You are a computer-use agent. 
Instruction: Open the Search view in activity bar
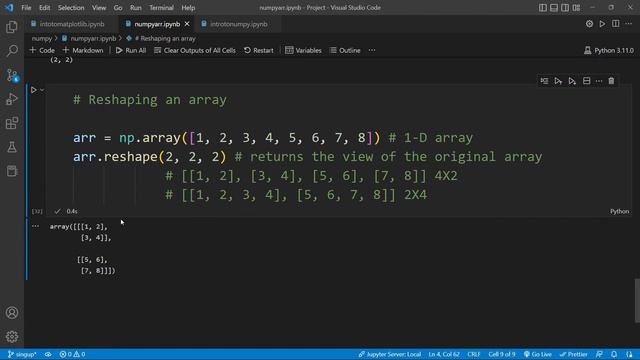point(12,51)
